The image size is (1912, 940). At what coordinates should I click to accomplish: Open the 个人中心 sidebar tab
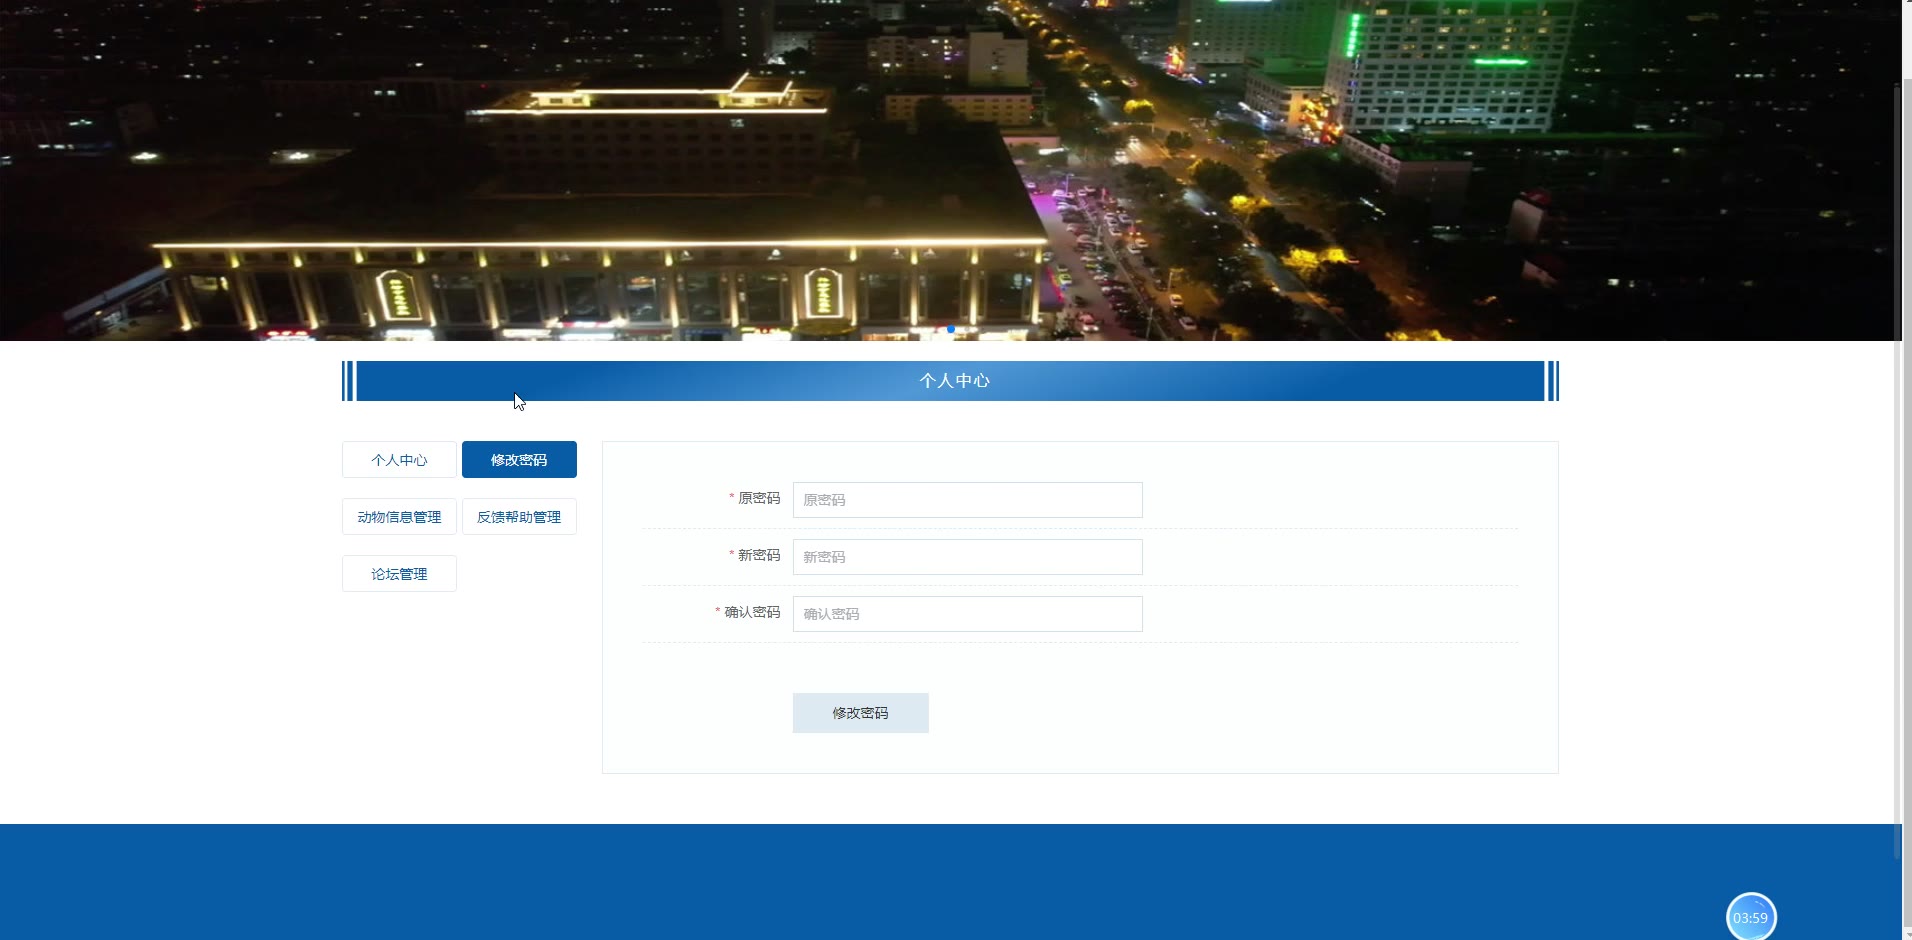pos(399,460)
